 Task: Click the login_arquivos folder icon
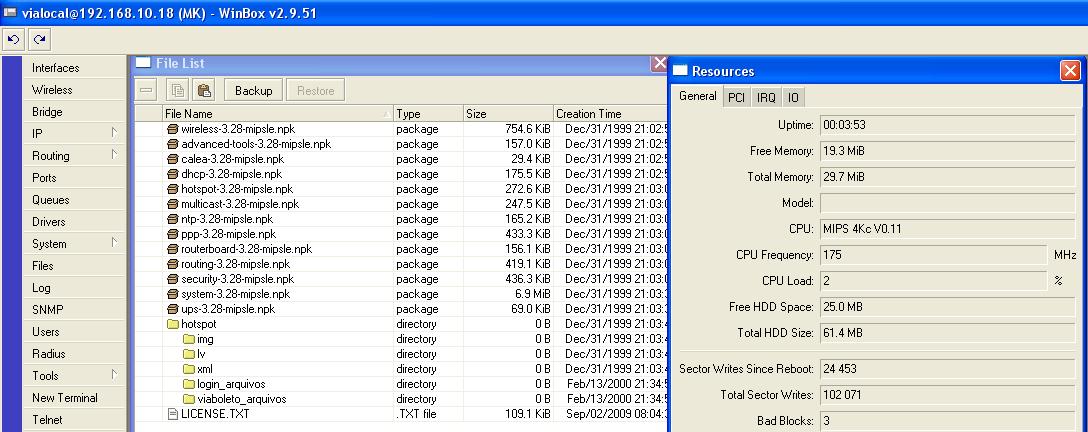[189, 384]
